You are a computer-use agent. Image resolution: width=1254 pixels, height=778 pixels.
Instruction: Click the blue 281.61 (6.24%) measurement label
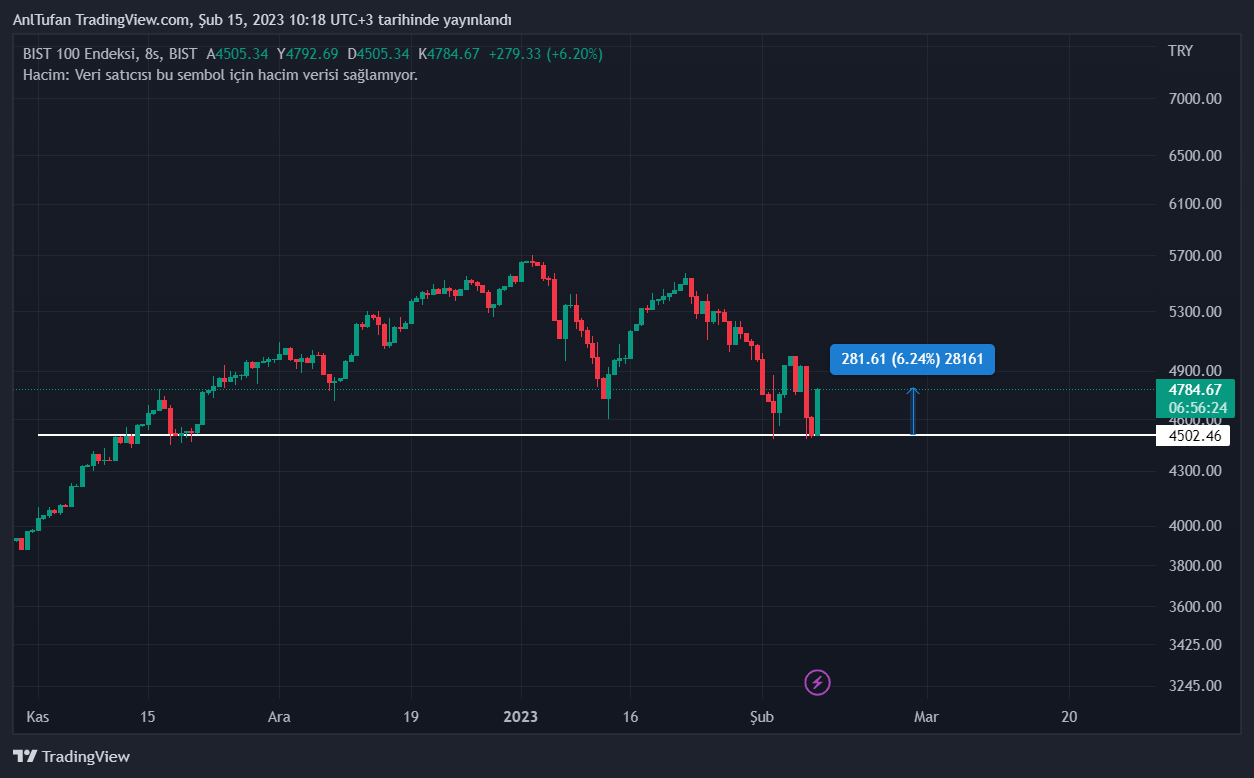pos(912,359)
